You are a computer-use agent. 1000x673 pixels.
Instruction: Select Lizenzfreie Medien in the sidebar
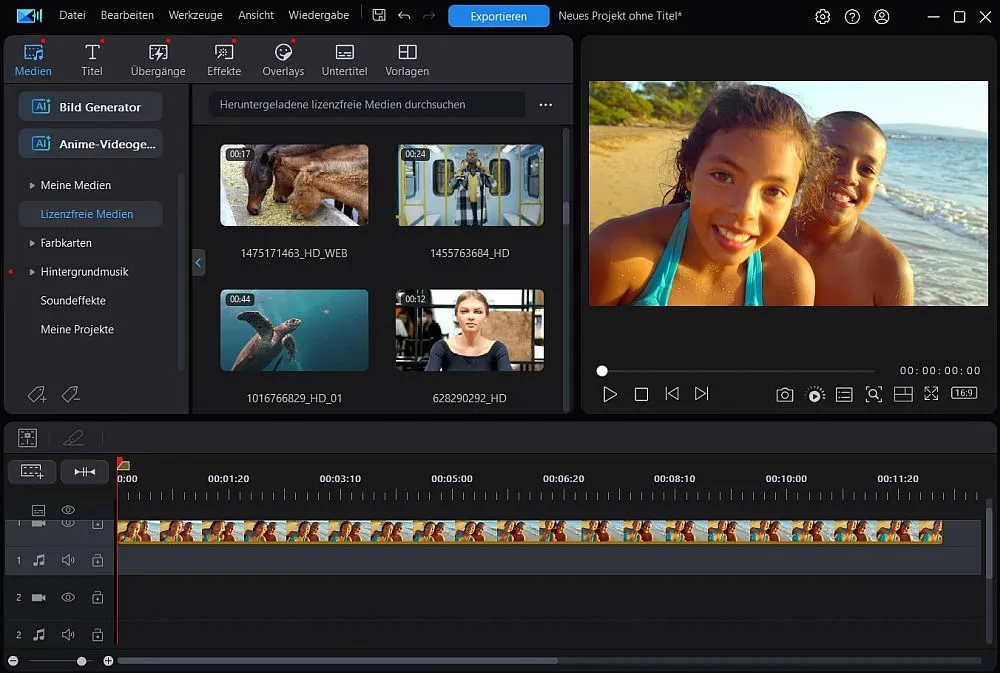coord(89,214)
